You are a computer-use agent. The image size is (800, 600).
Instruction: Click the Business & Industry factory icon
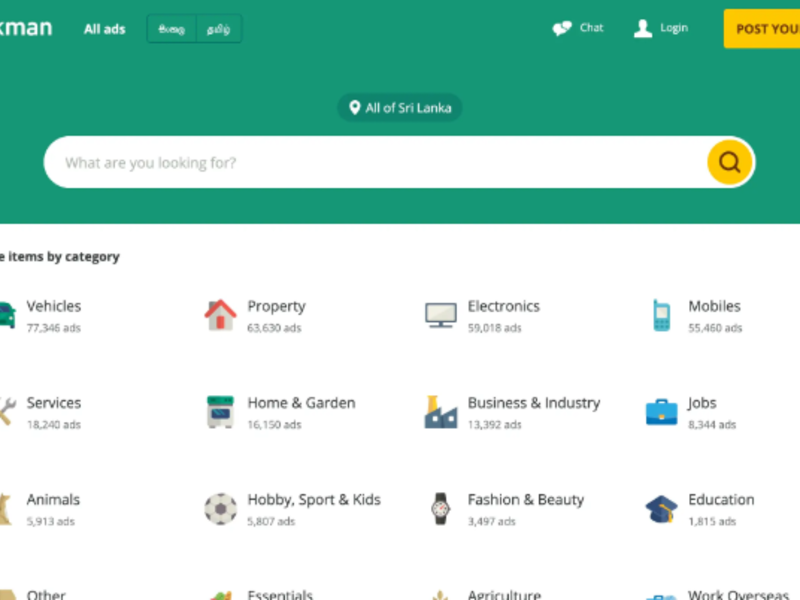pos(440,411)
